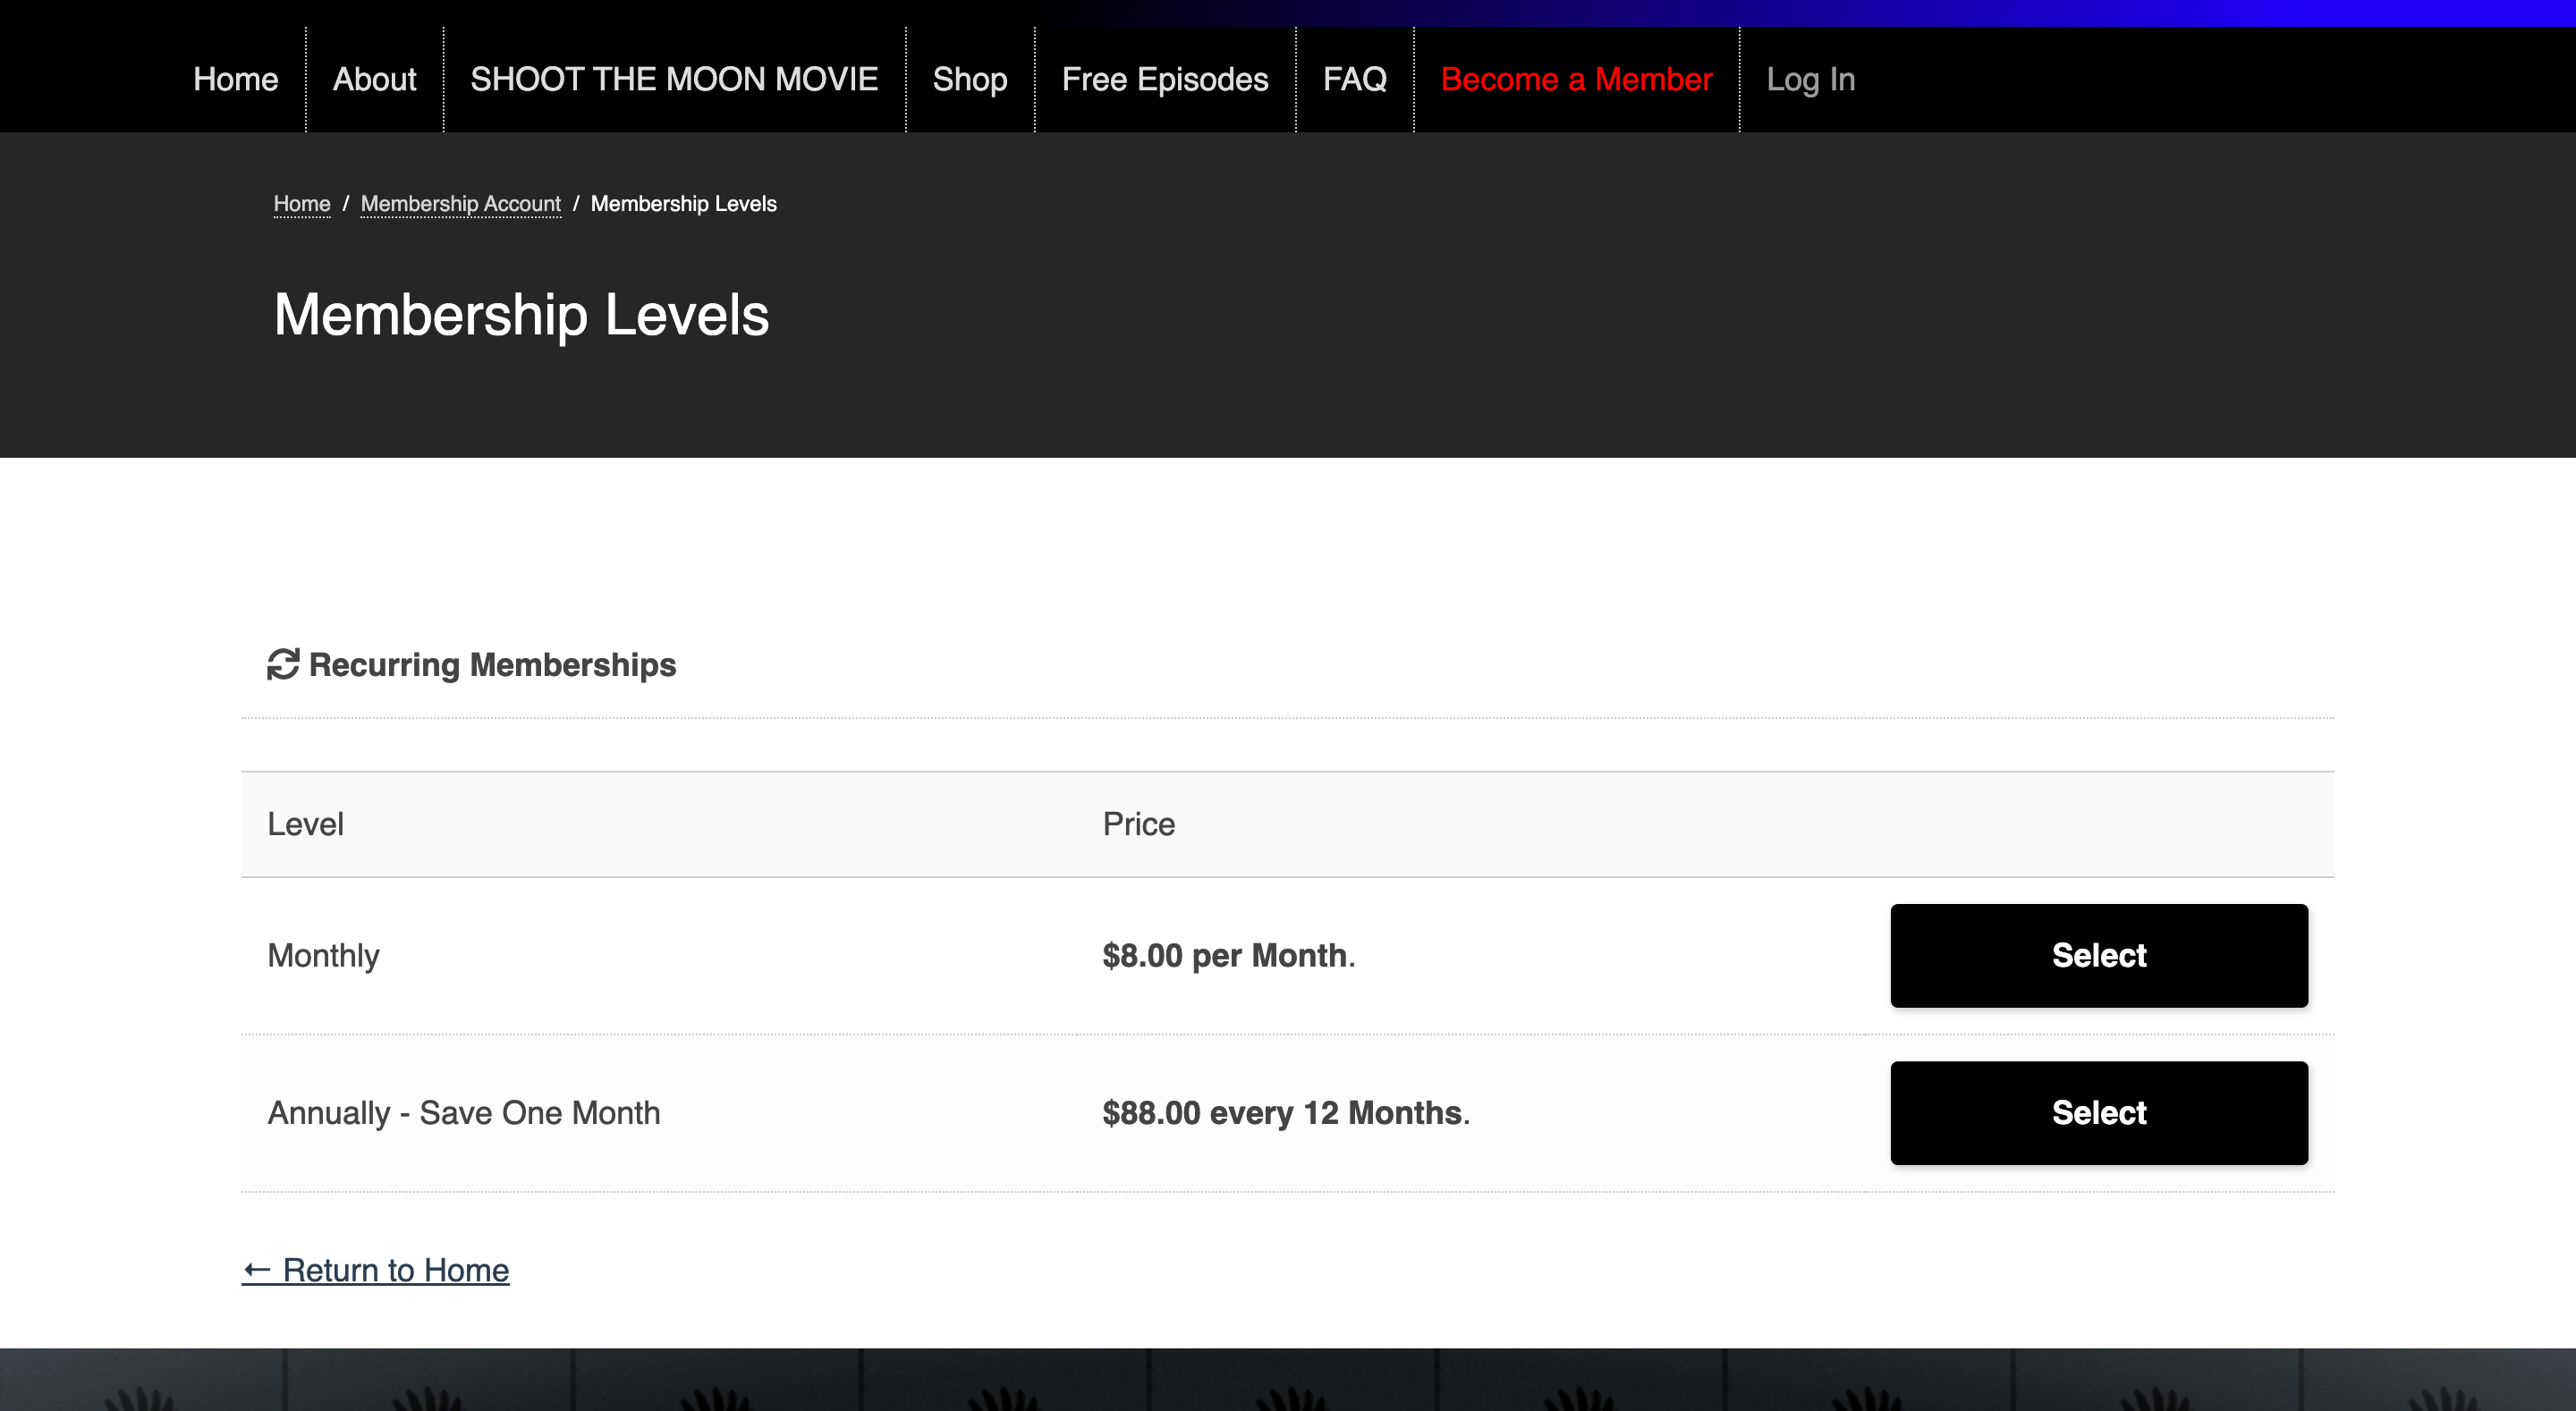Toggle the recurring membership refresh icon
The width and height of the screenshot is (2576, 1411).
pos(282,663)
